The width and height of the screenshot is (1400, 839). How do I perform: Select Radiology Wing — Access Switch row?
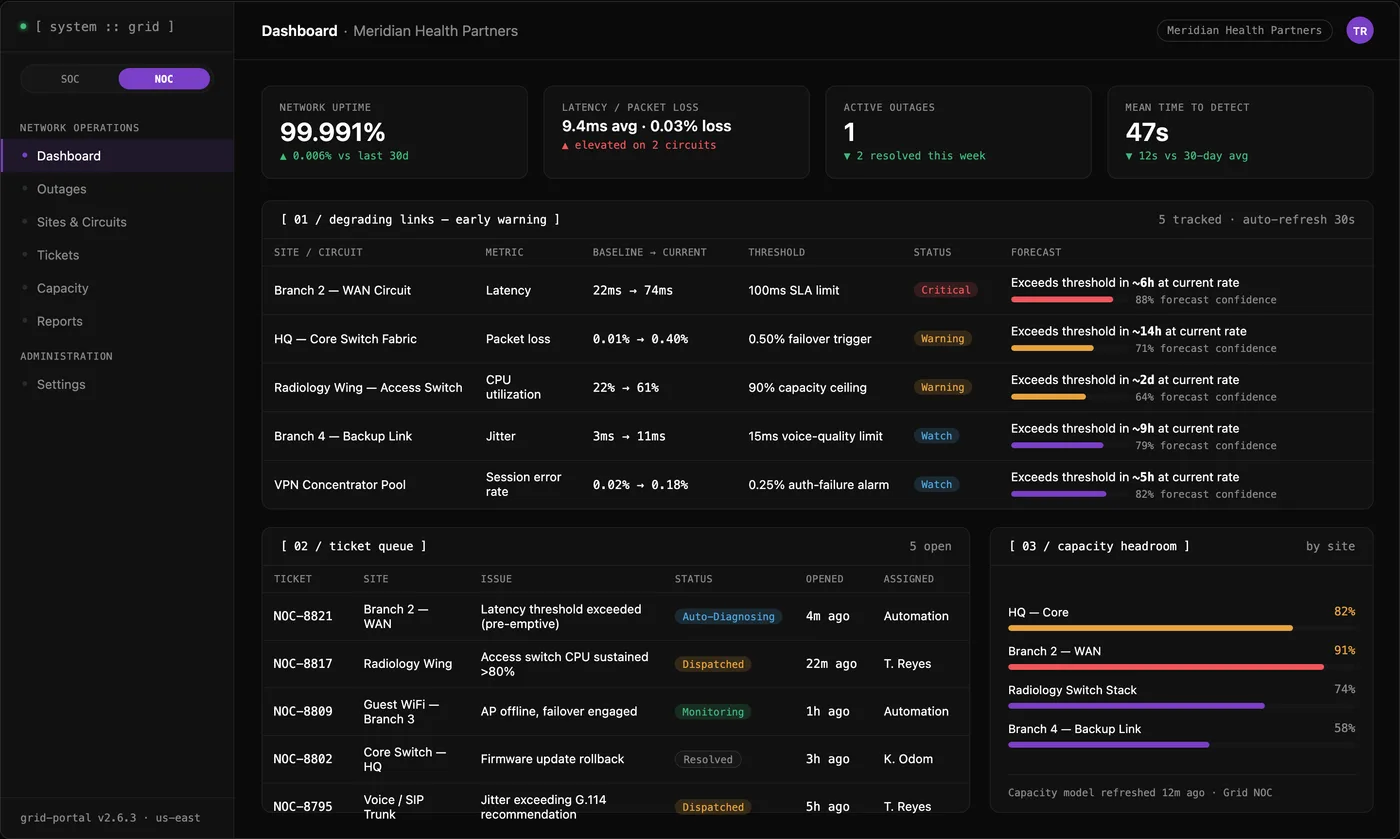(817, 387)
